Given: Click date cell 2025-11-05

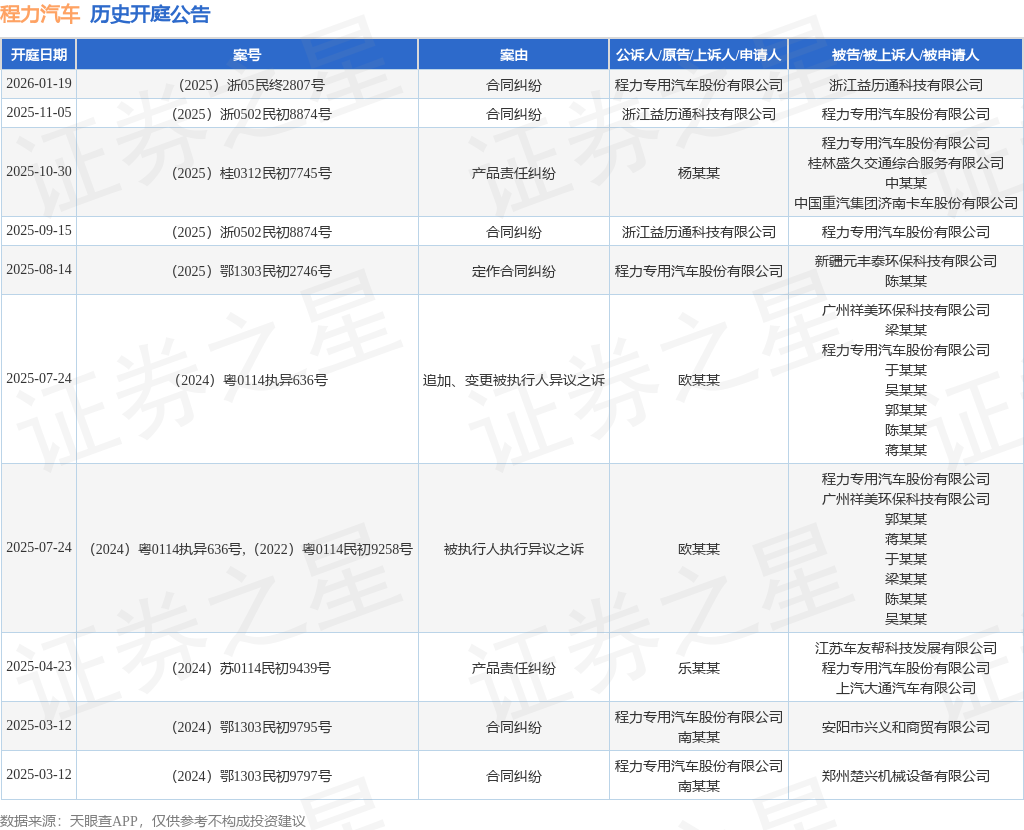Looking at the screenshot, I should [39, 112].
